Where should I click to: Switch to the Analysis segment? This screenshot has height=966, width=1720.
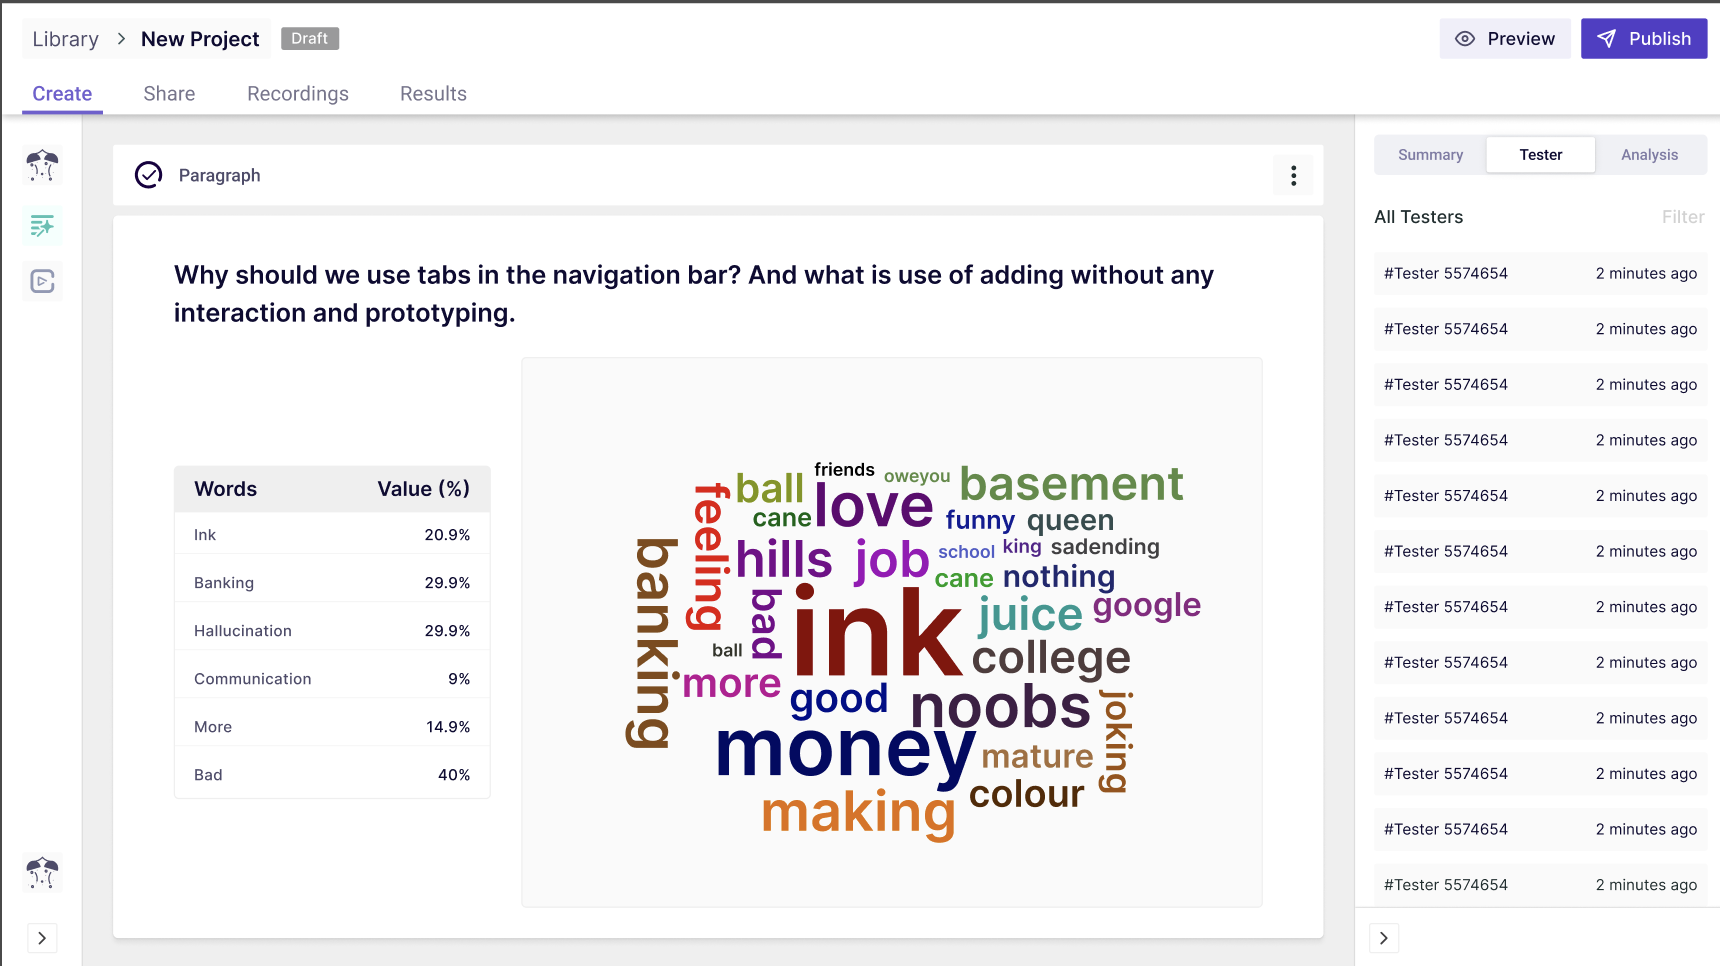pyautogui.click(x=1649, y=155)
